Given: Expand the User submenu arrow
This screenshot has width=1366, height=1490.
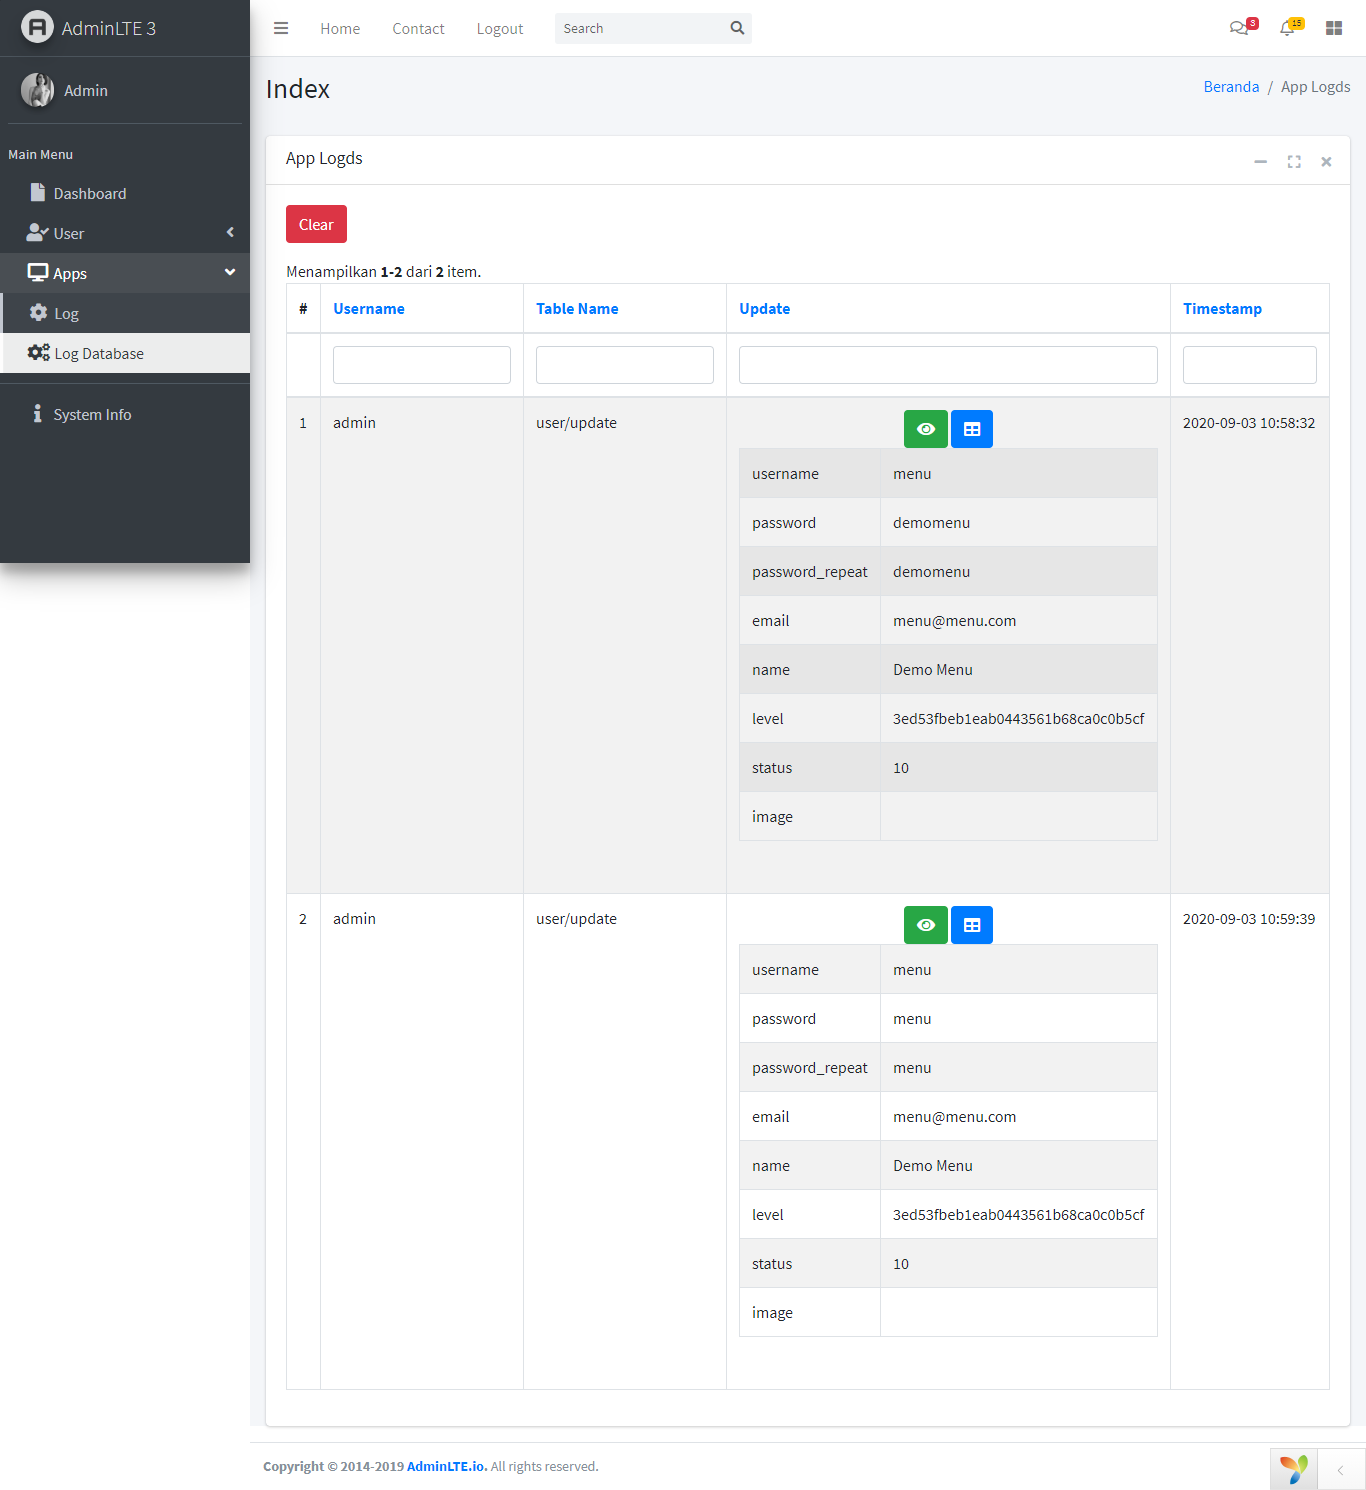Looking at the screenshot, I should coord(230,232).
